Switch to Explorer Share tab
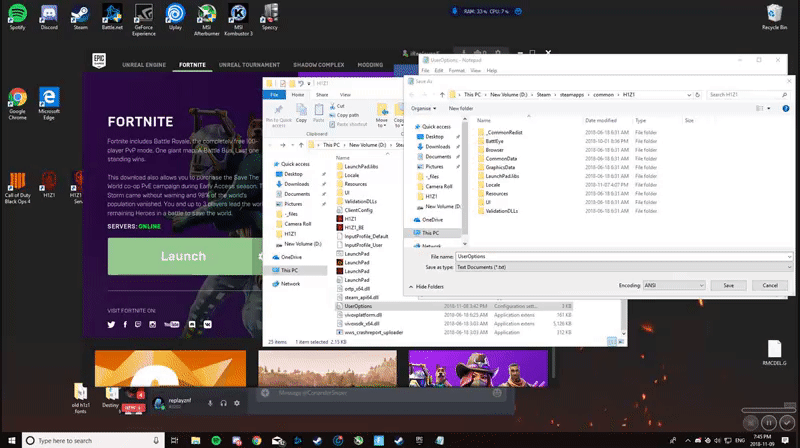The image size is (800, 448). tap(322, 94)
